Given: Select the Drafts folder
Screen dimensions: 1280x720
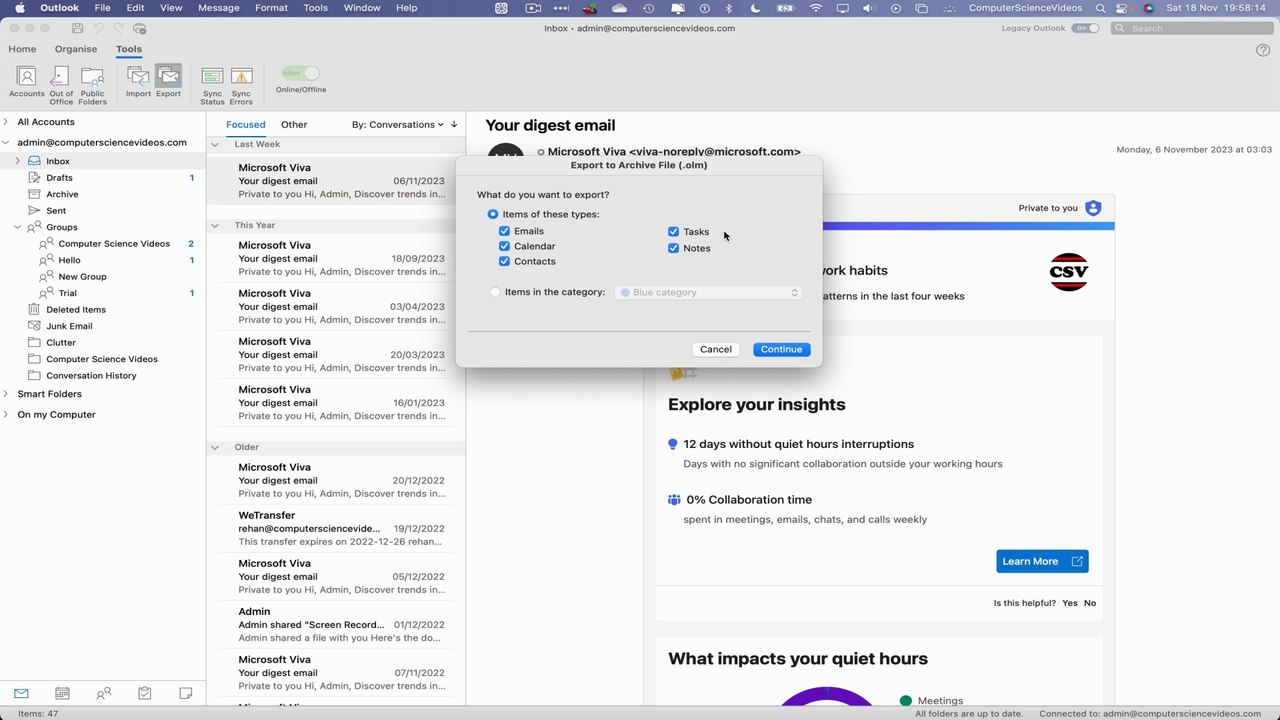Looking at the screenshot, I should tap(59, 178).
